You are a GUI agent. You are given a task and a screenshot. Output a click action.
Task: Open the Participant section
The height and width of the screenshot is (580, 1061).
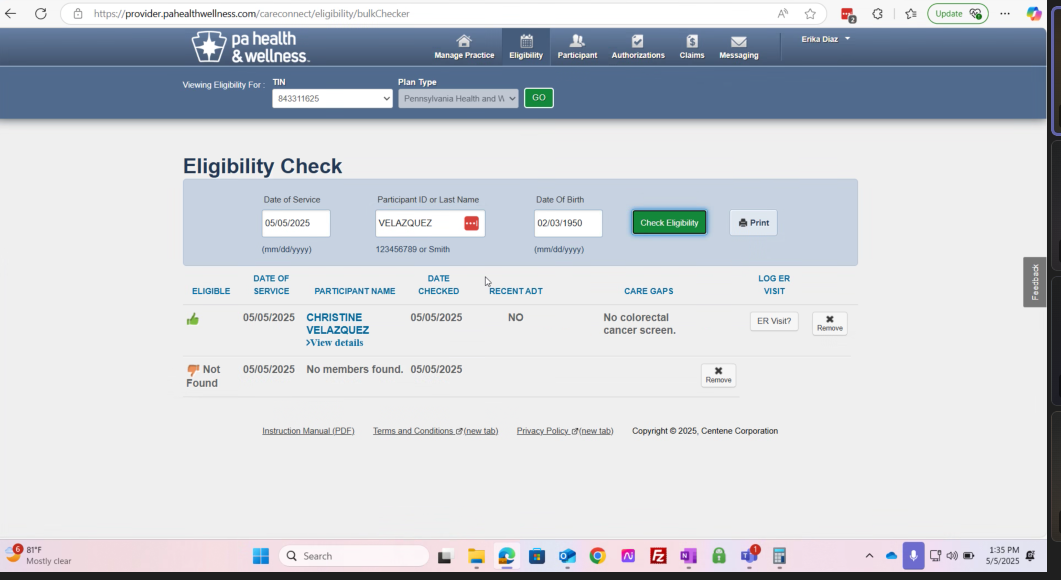click(x=577, y=47)
